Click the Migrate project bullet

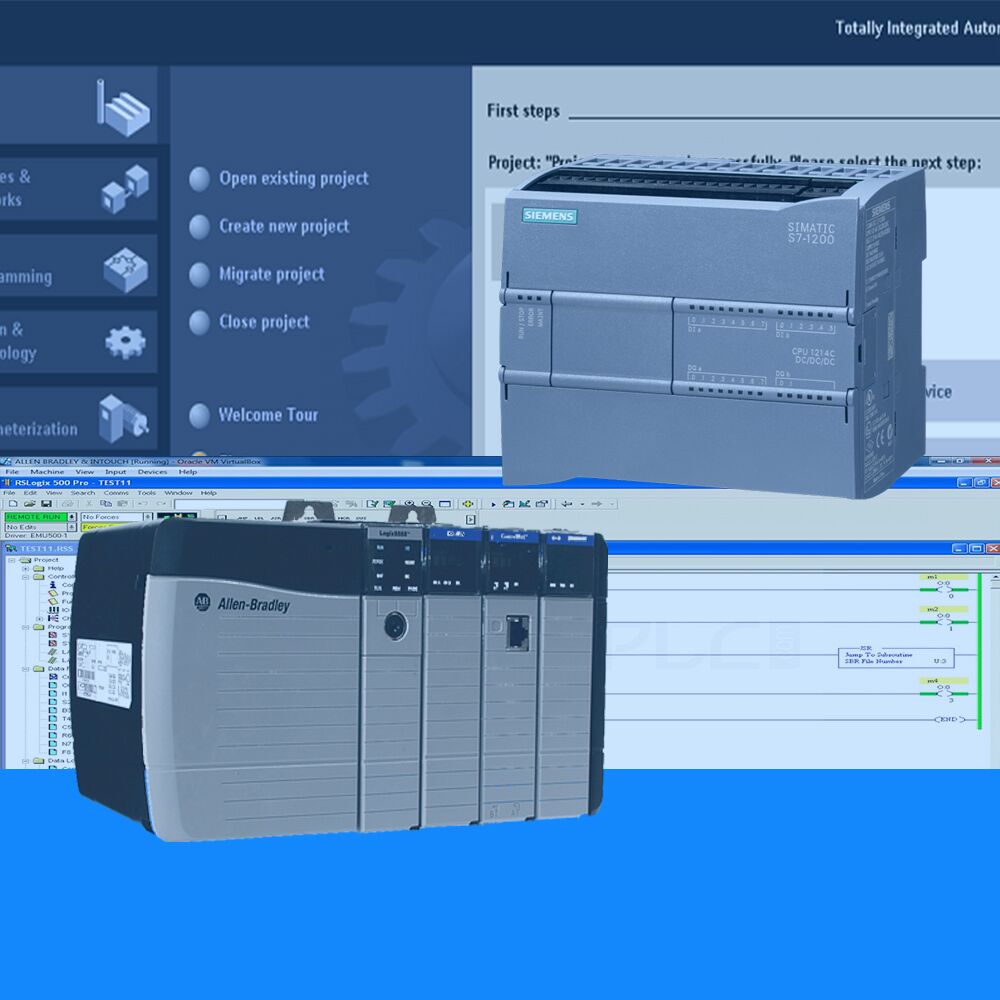(200, 275)
